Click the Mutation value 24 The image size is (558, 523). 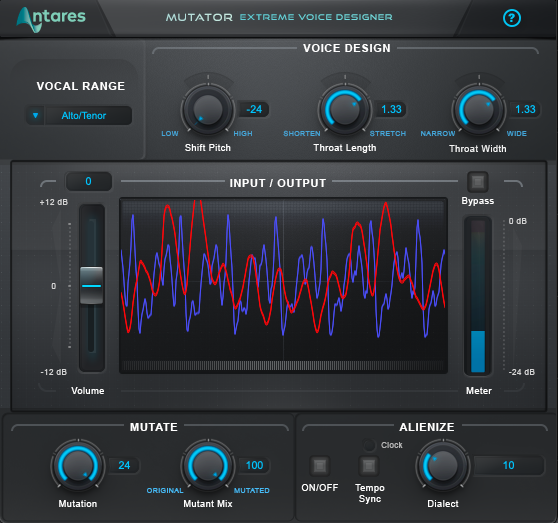pyautogui.click(x=124, y=465)
